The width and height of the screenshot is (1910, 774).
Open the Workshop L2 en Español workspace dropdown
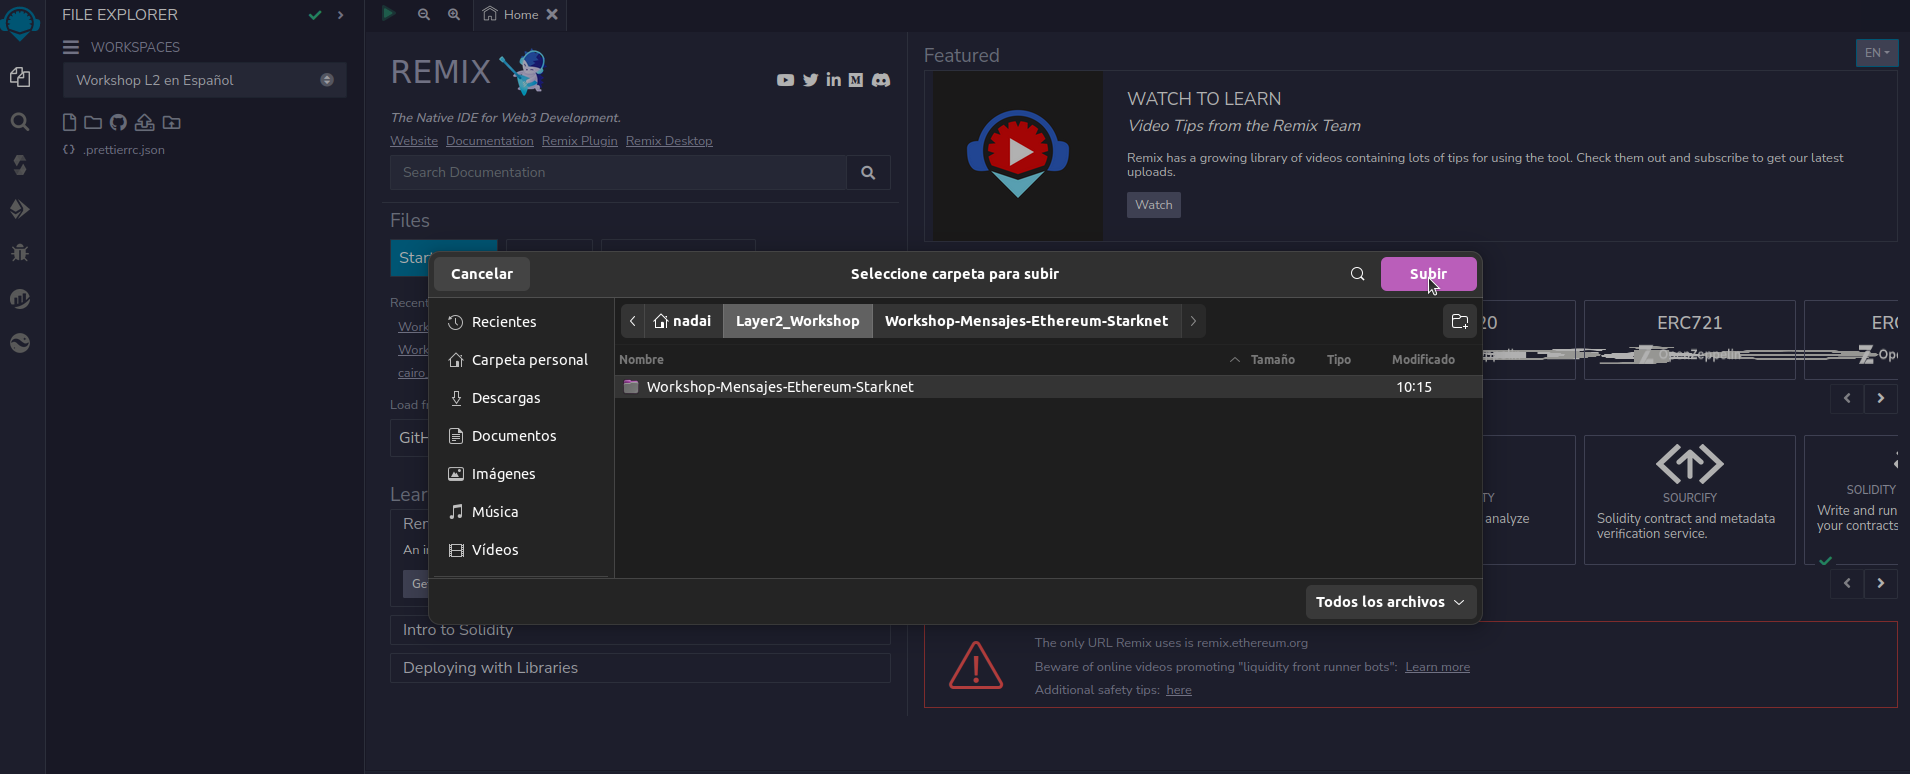[205, 80]
